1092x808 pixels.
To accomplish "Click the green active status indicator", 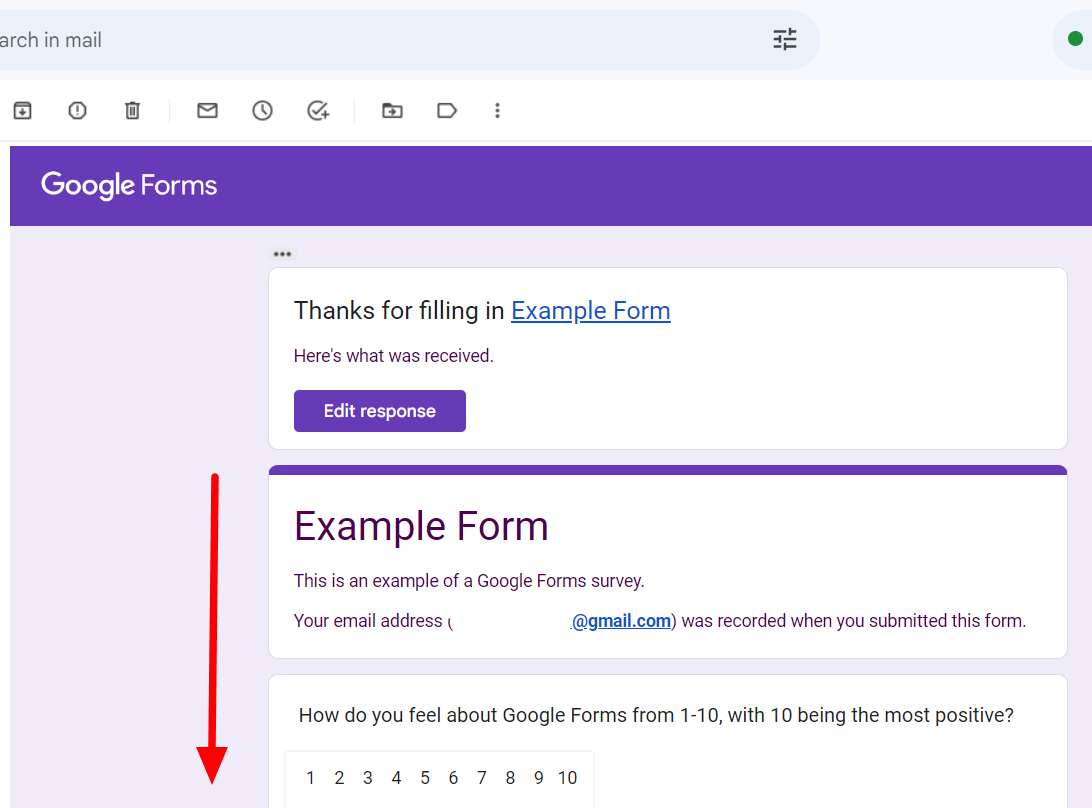I will click(1075, 39).
